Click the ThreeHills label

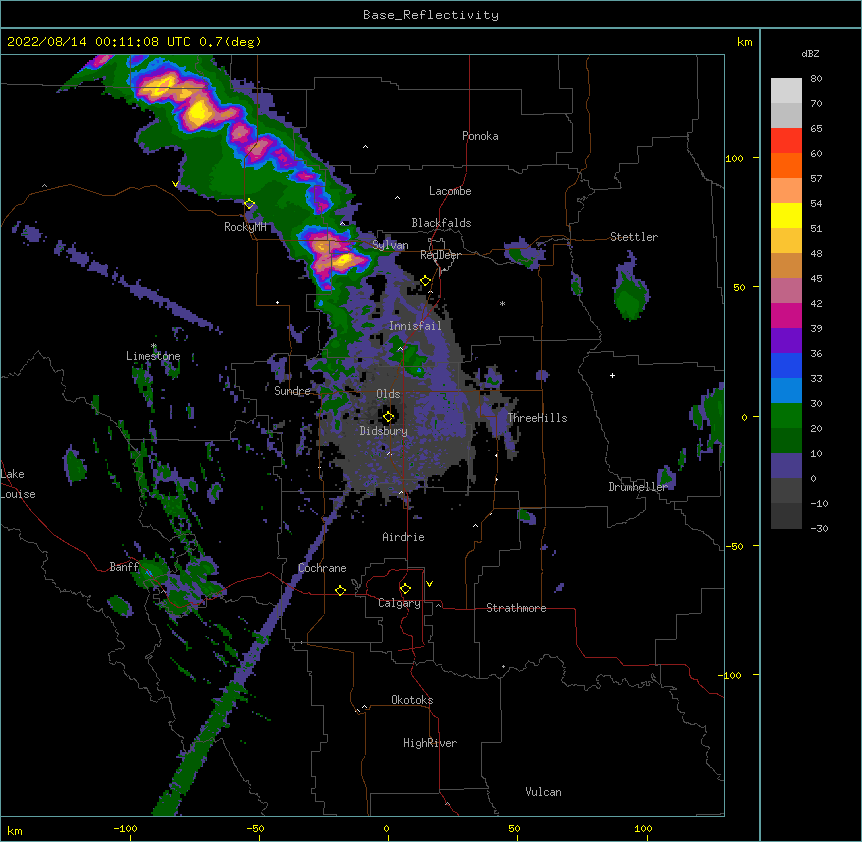(537, 418)
